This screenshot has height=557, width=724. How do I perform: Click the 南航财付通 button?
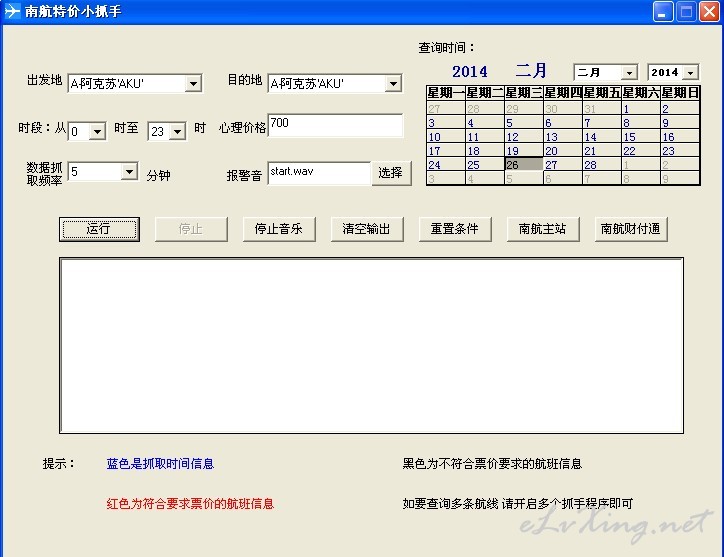click(x=631, y=229)
